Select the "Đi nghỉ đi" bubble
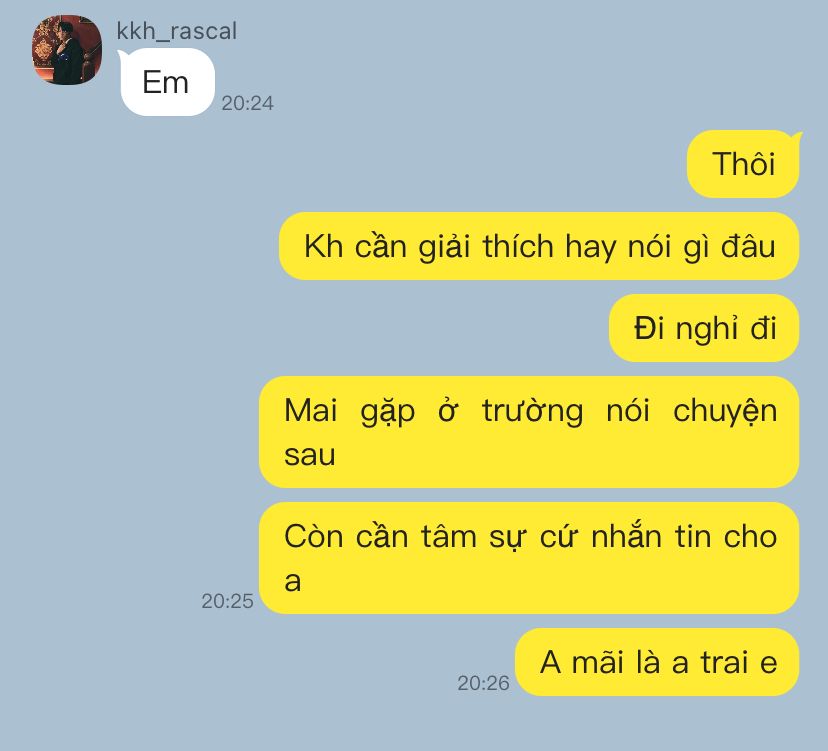 (704, 328)
